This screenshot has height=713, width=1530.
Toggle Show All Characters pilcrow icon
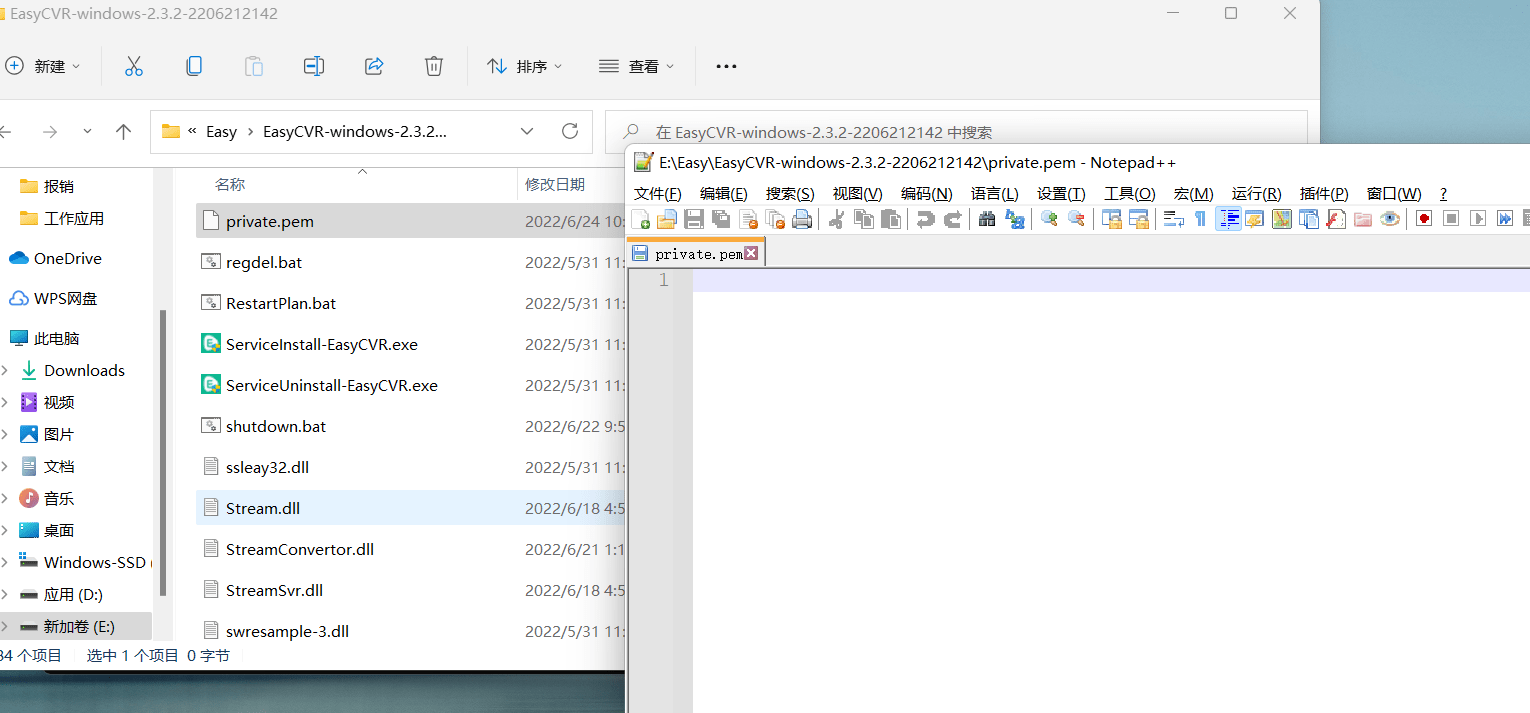click(x=1200, y=219)
